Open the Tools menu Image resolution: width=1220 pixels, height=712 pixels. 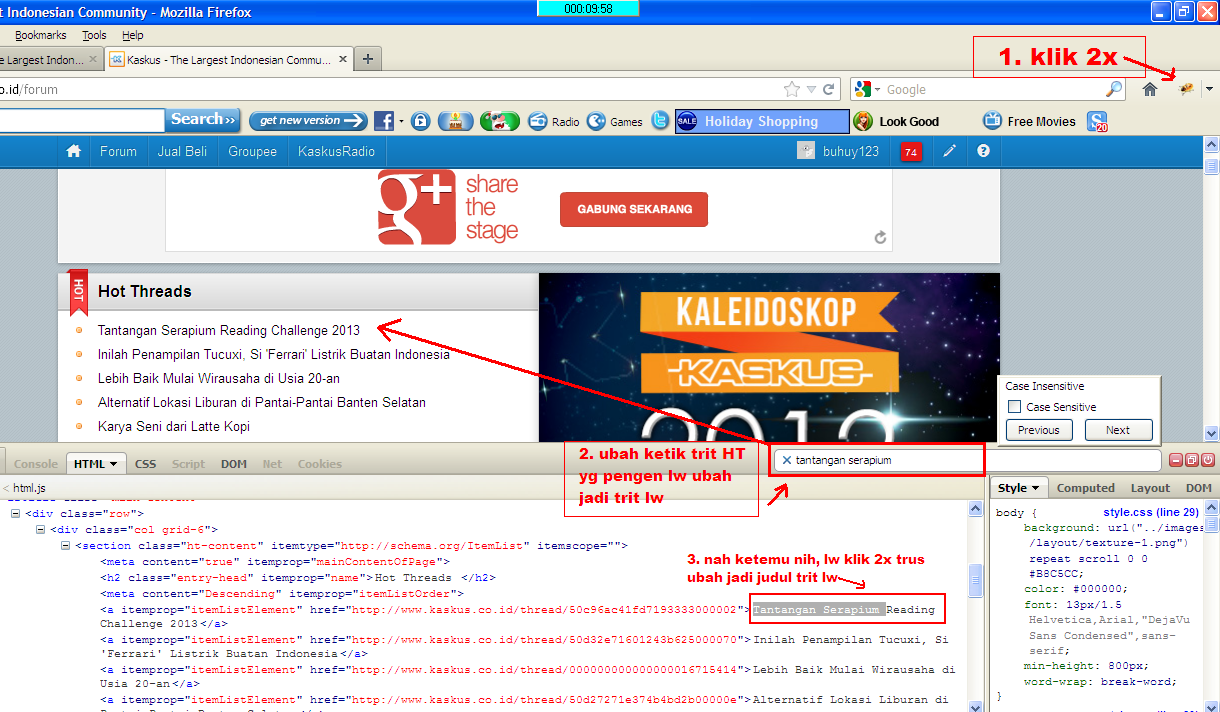(94, 35)
